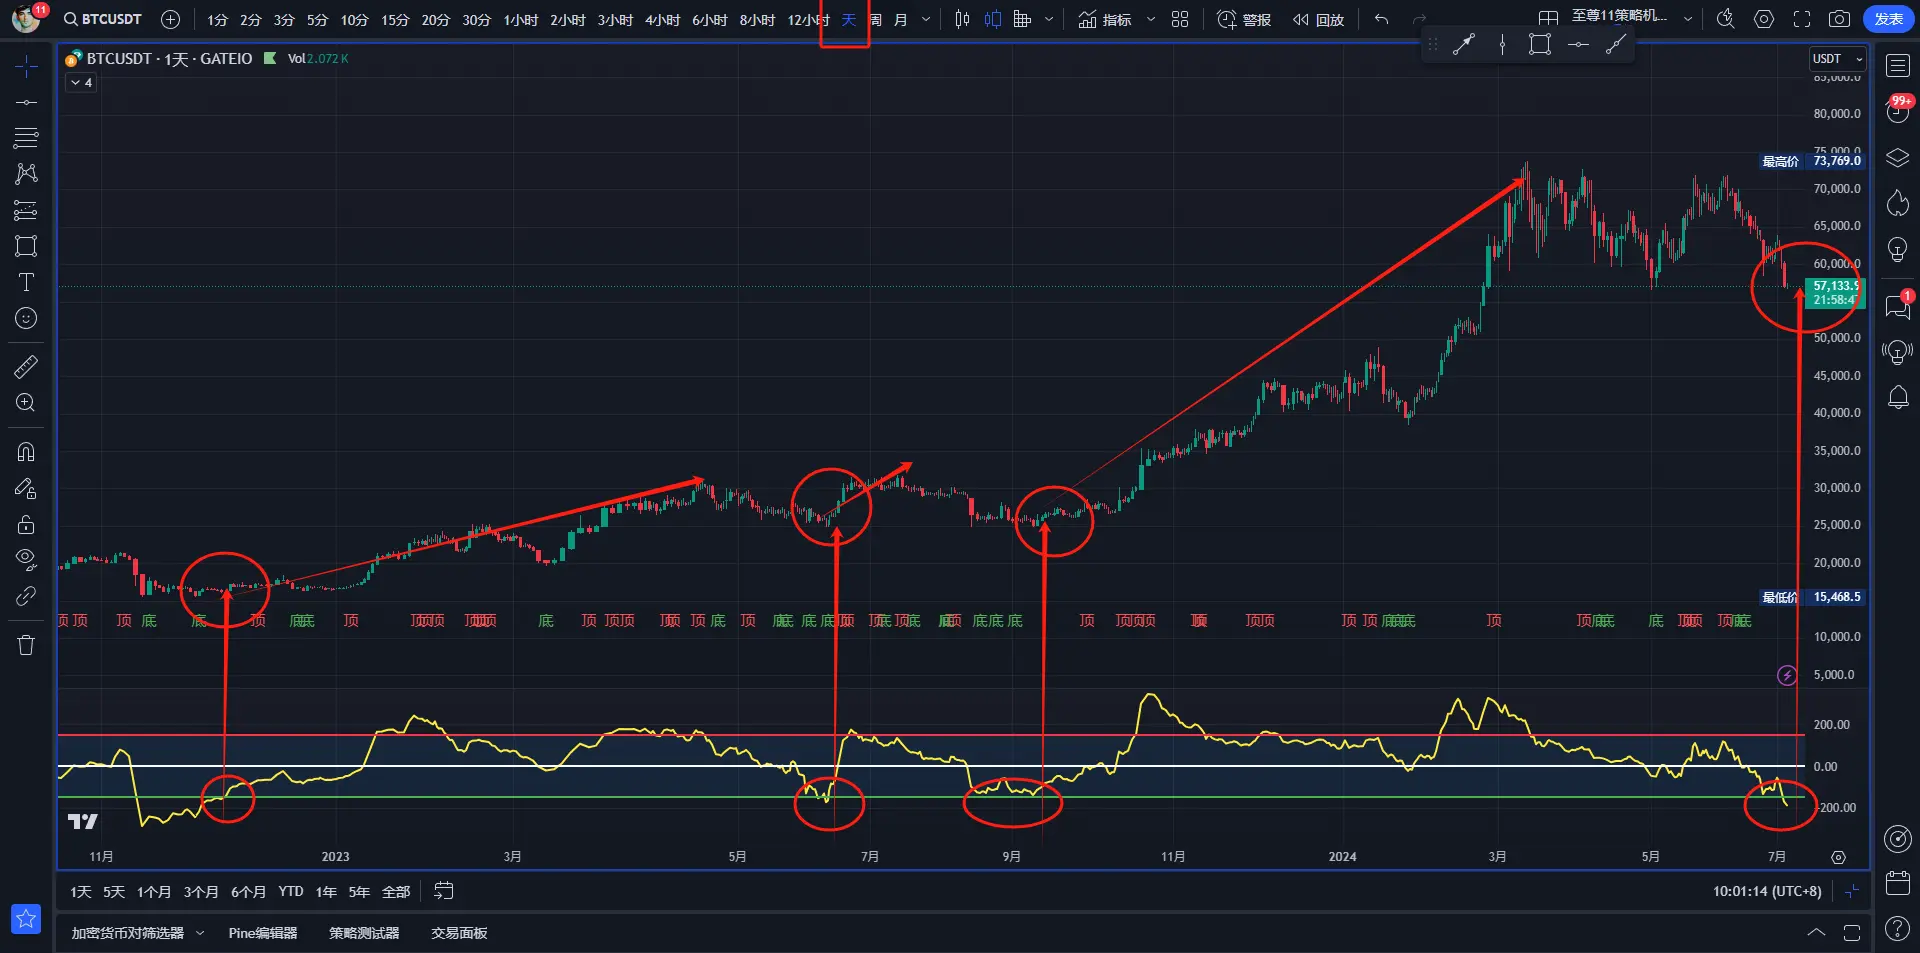1920x953 pixels.
Task: Select the text annotation tool
Action: click(26, 282)
